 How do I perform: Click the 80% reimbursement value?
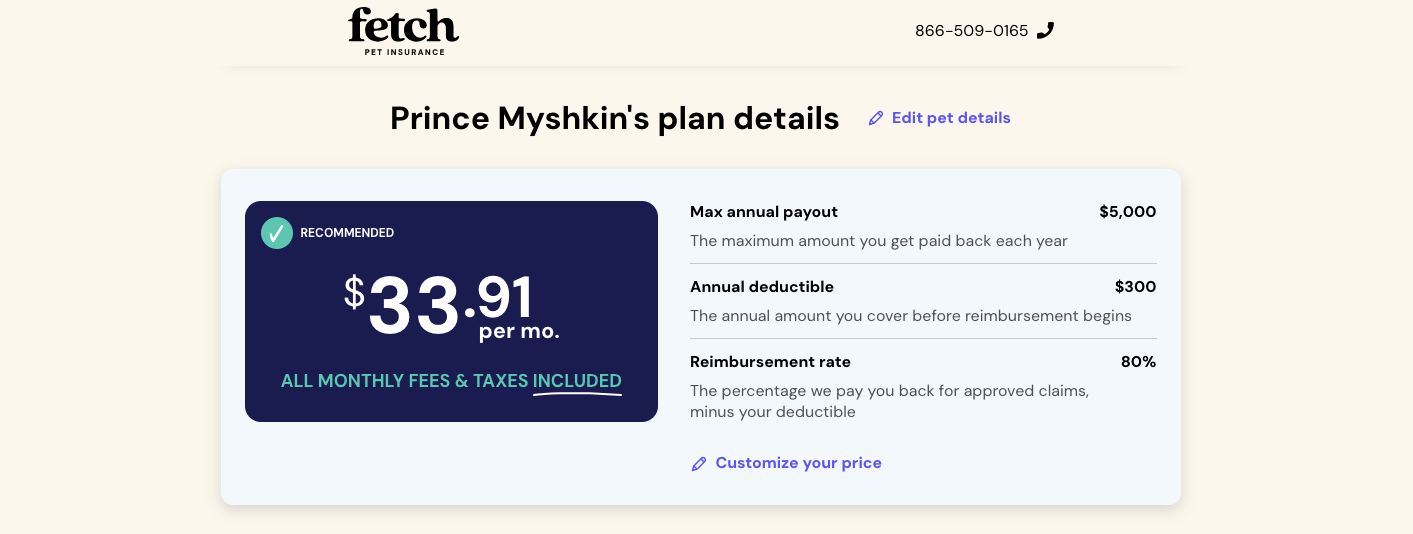pyautogui.click(x=1138, y=362)
